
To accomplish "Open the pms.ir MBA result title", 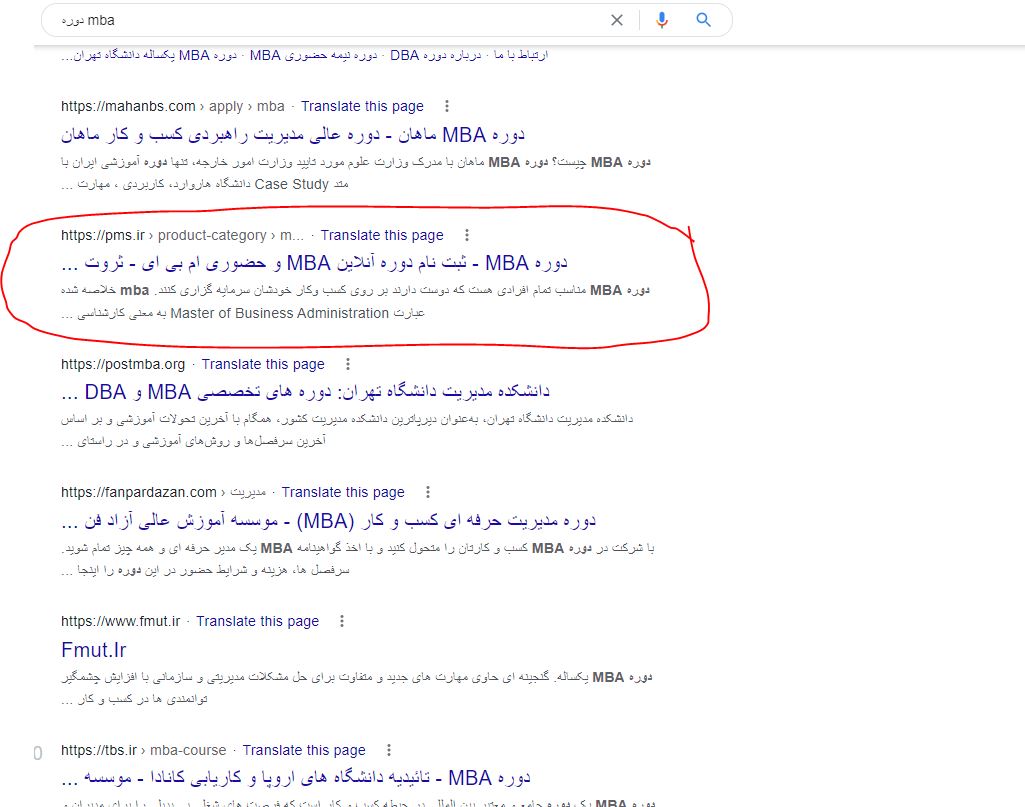I will (314, 263).
